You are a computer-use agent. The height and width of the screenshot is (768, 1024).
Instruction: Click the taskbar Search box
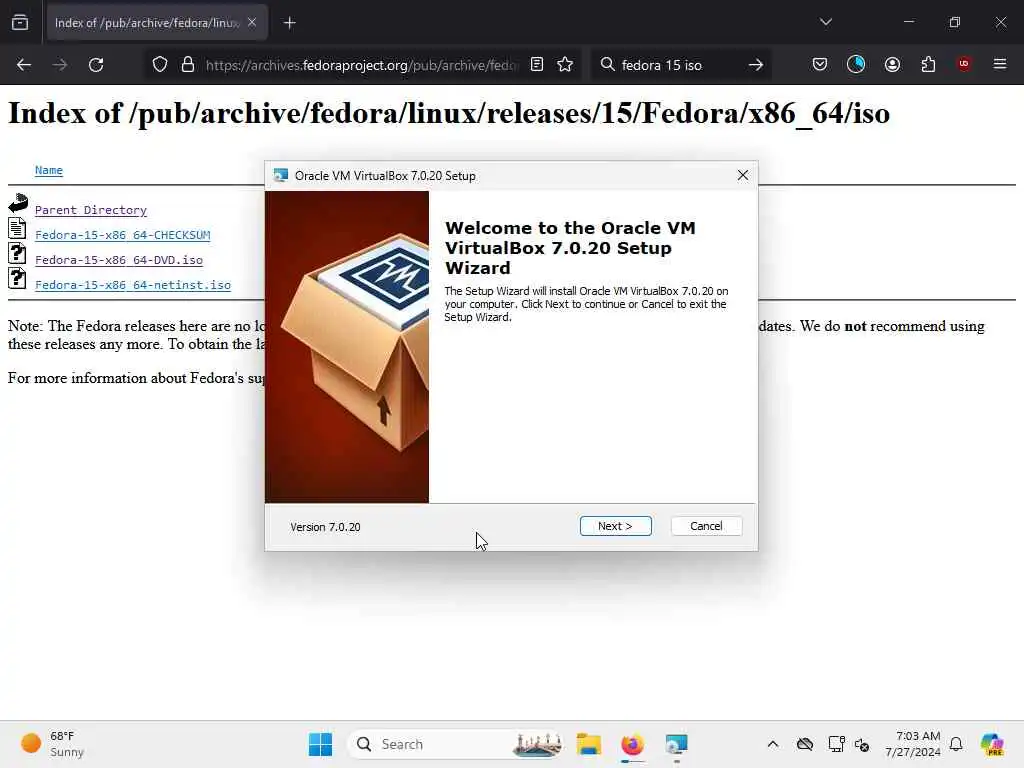(456, 744)
